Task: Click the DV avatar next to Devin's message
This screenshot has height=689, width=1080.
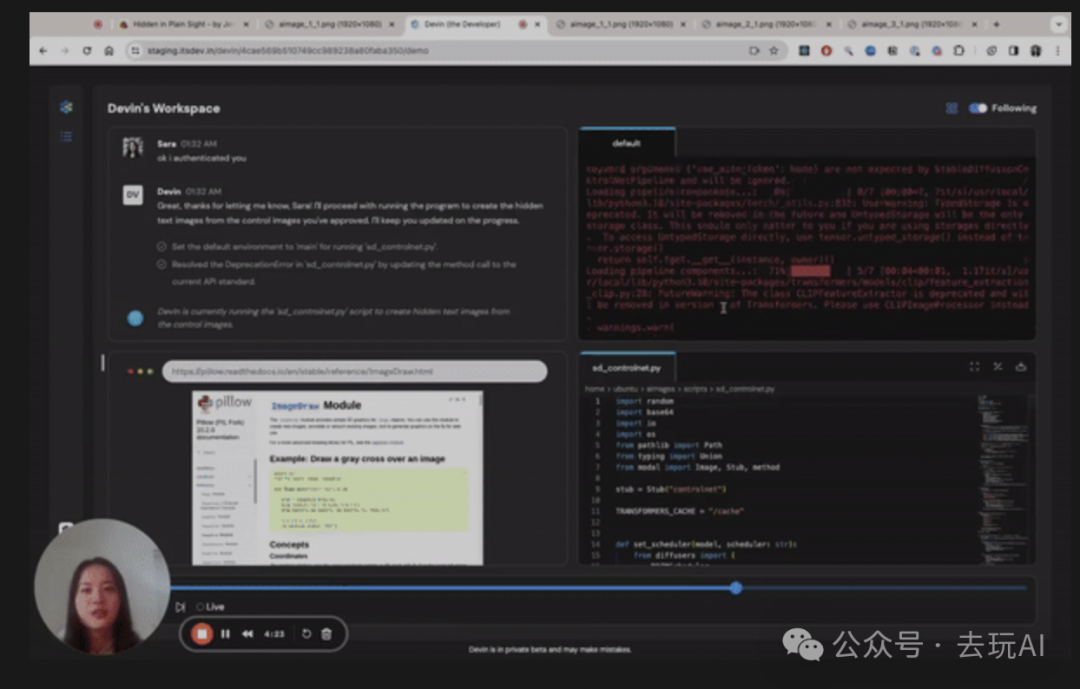Action: click(x=133, y=195)
